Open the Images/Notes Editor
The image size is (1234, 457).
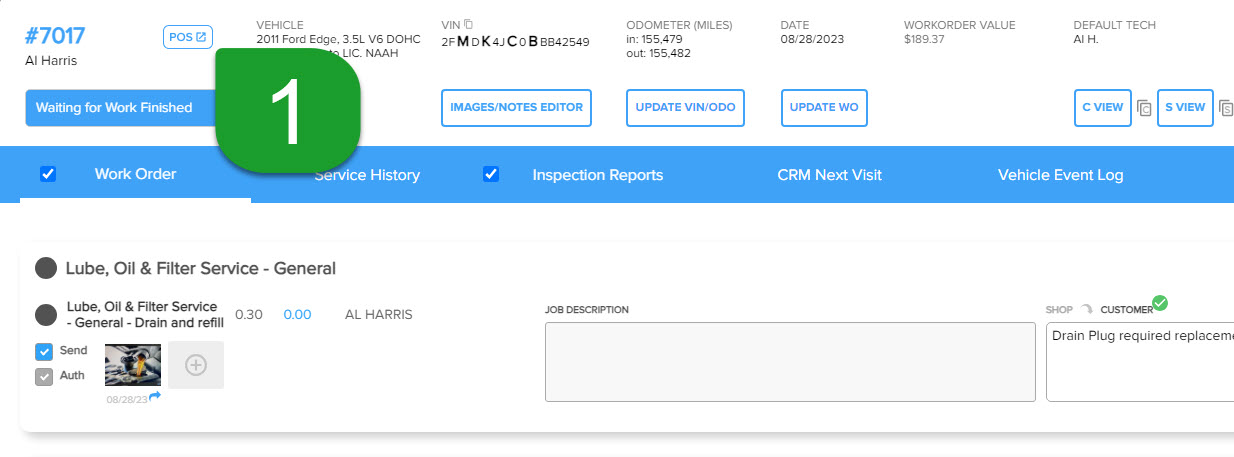(516, 108)
